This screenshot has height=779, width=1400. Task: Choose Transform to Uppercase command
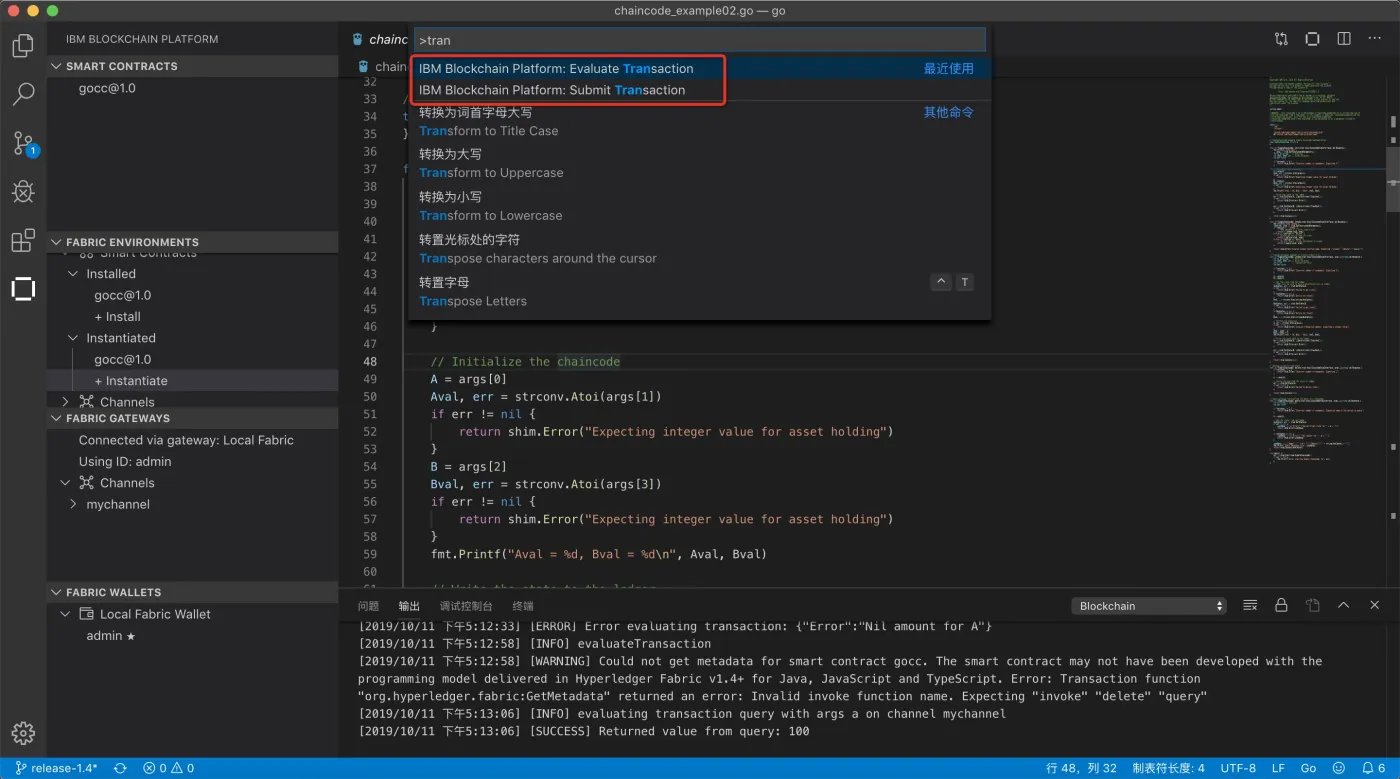[x=700, y=164]
